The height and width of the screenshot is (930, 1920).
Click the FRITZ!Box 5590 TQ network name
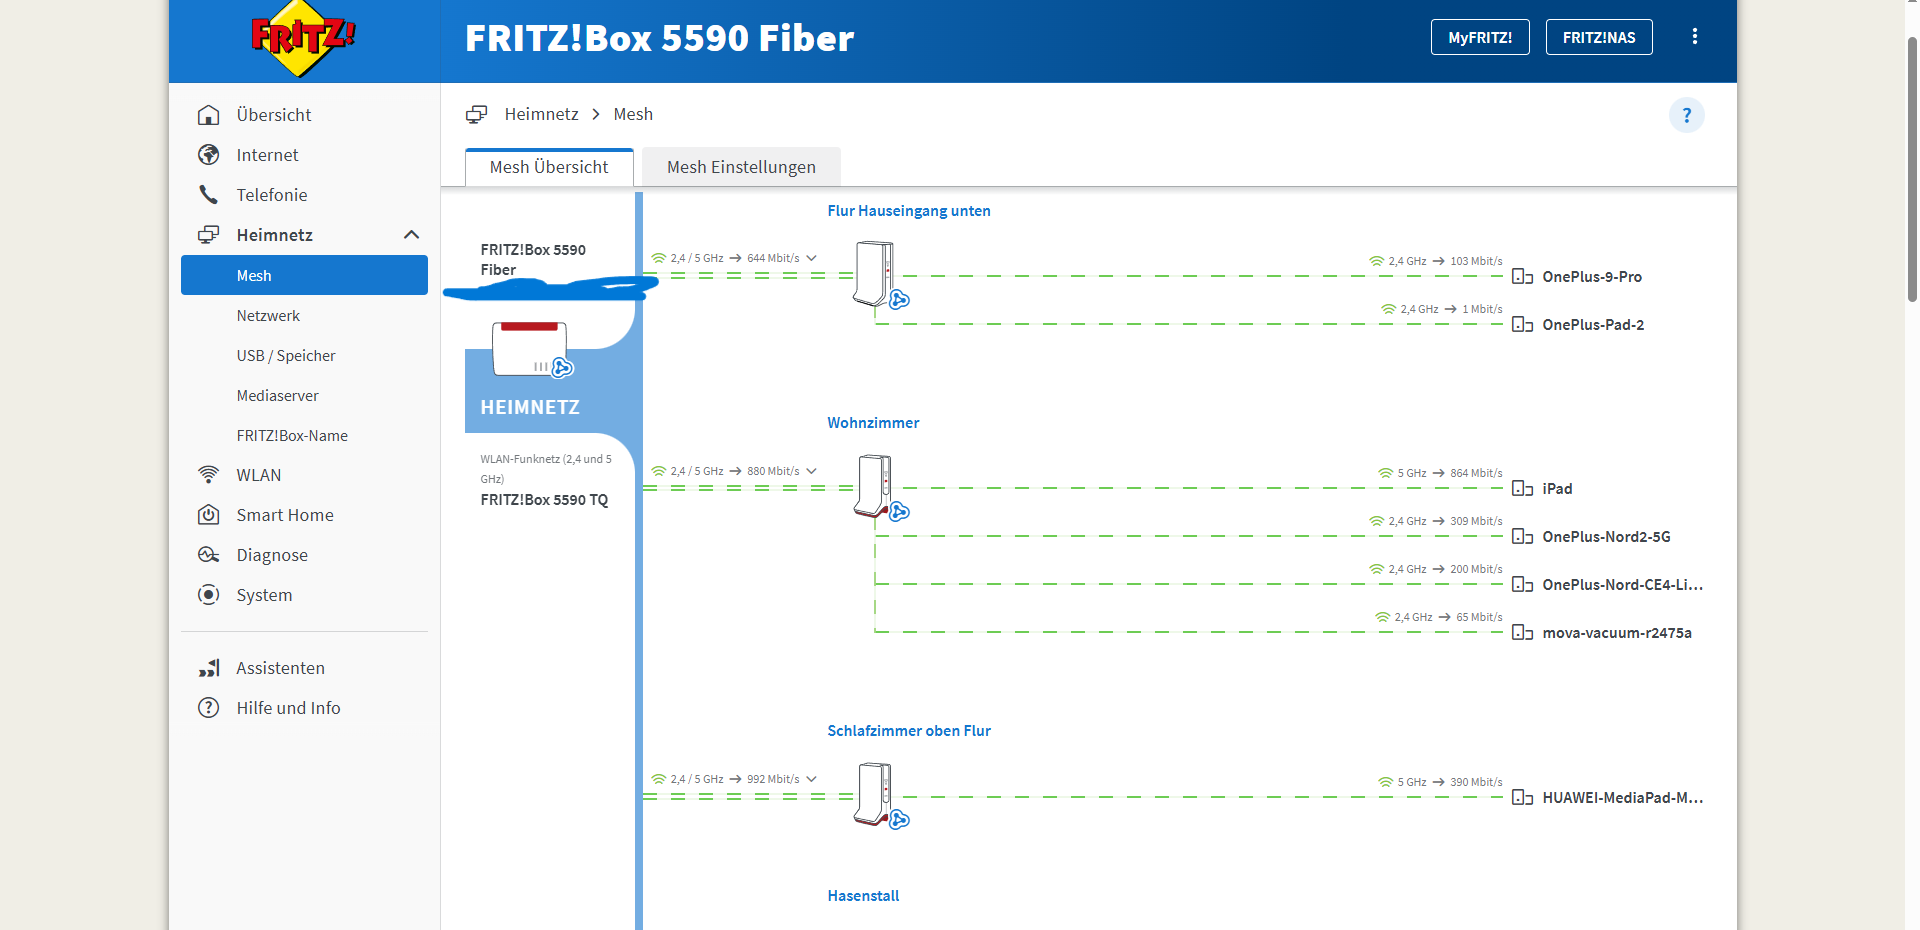coord(544,500)
